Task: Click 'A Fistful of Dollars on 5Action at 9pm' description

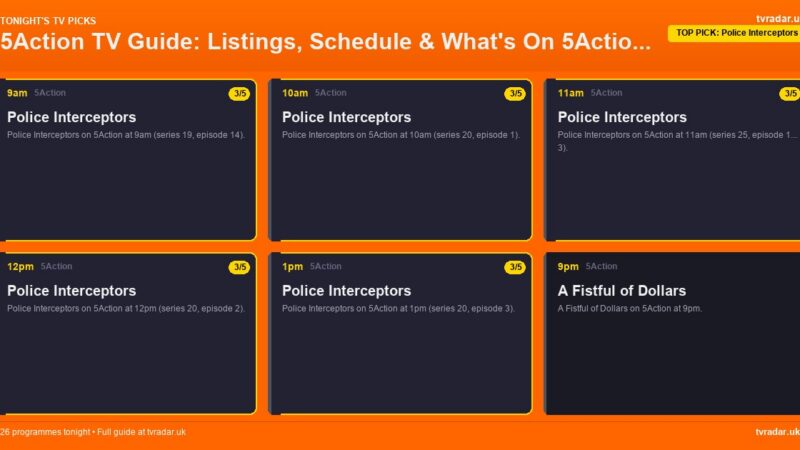Action: (630, 309)
